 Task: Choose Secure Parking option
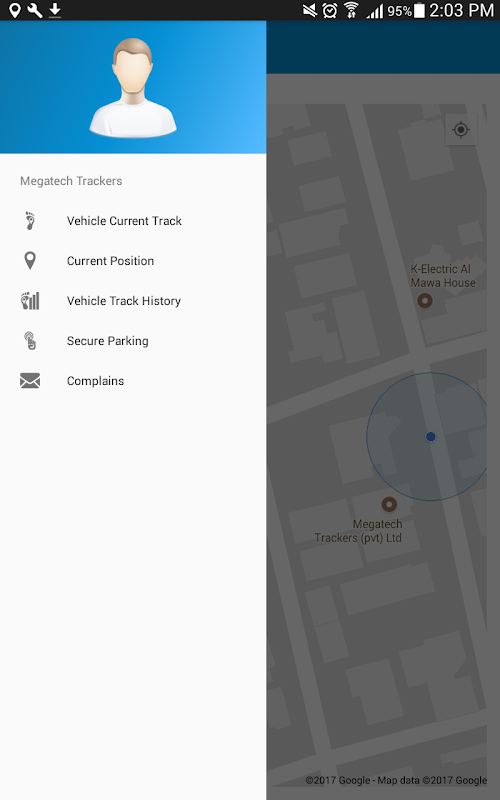[x=133, y=340]
